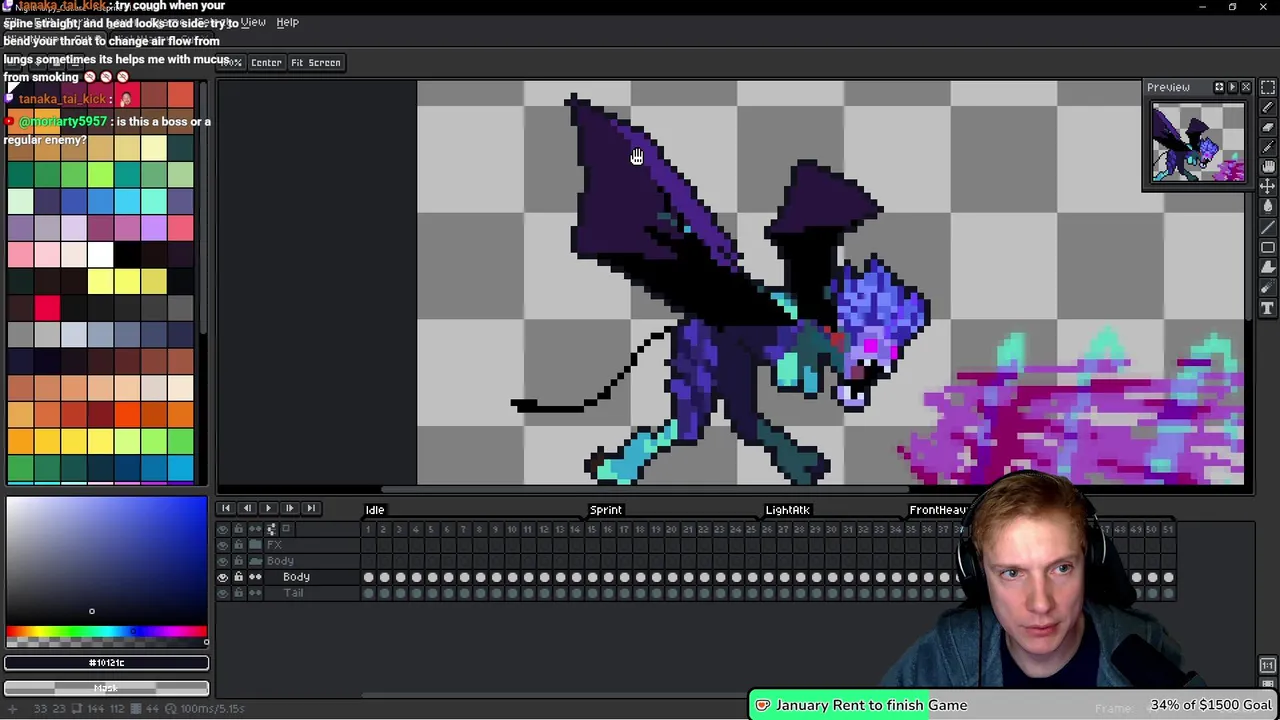Lock the active Body layer
Viewport: 1280px width, 720px height.
[x=239, y=577]
